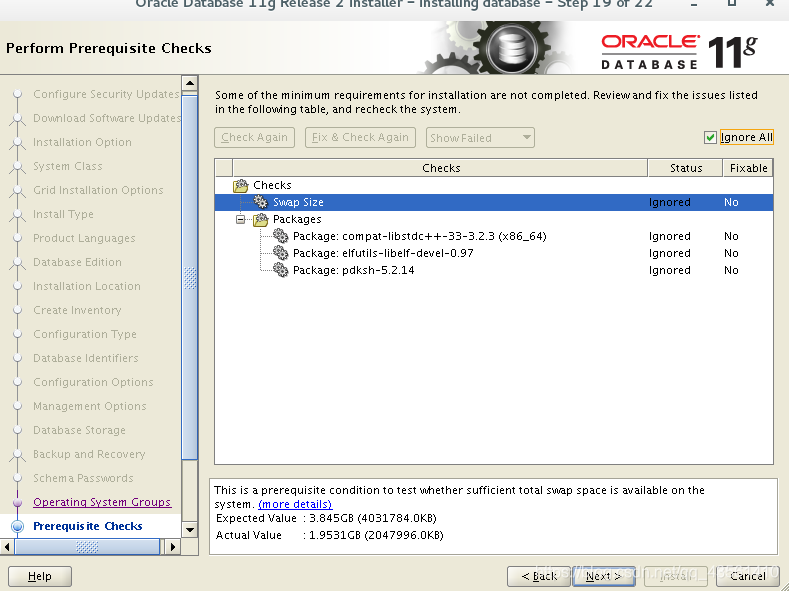
Task: Collapse the Packages tree node
Action: pyautogui.click(x=241, y=219)
